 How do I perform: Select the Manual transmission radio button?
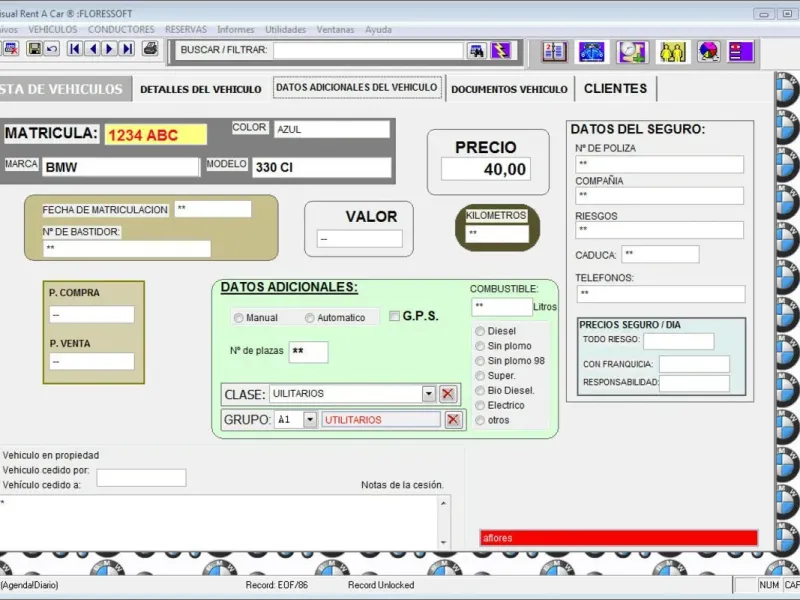pyautogui.click(x=238, y=318)
